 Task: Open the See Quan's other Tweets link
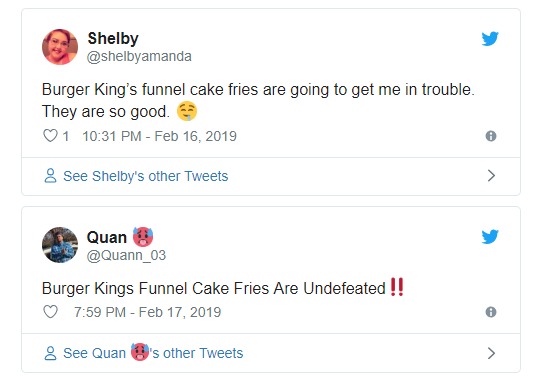coord(153,353)
